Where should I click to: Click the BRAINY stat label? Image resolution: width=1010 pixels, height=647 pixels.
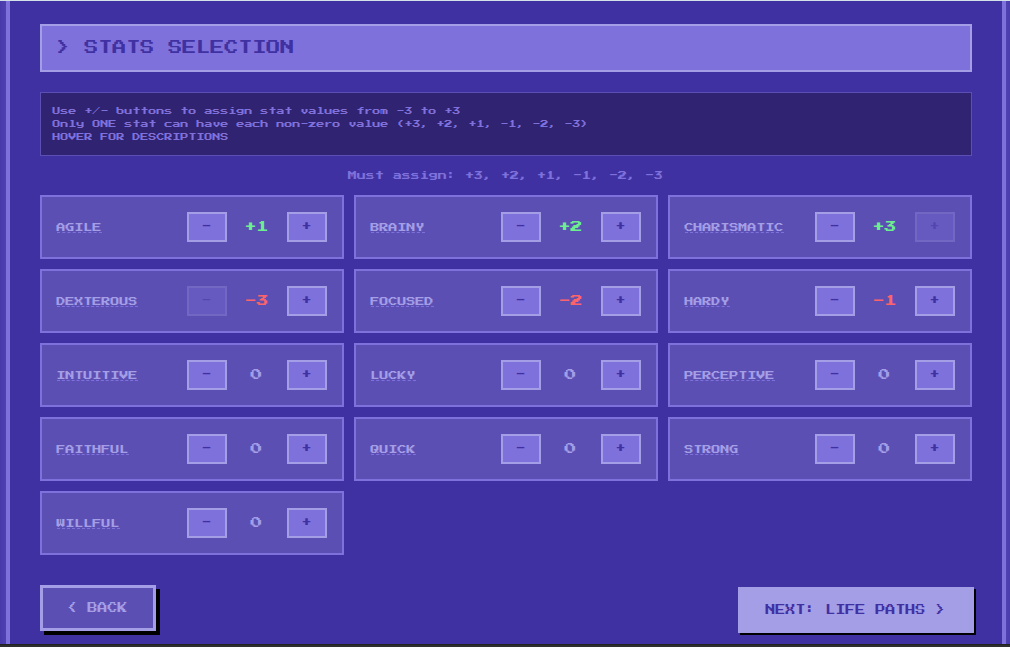point(397,227)
